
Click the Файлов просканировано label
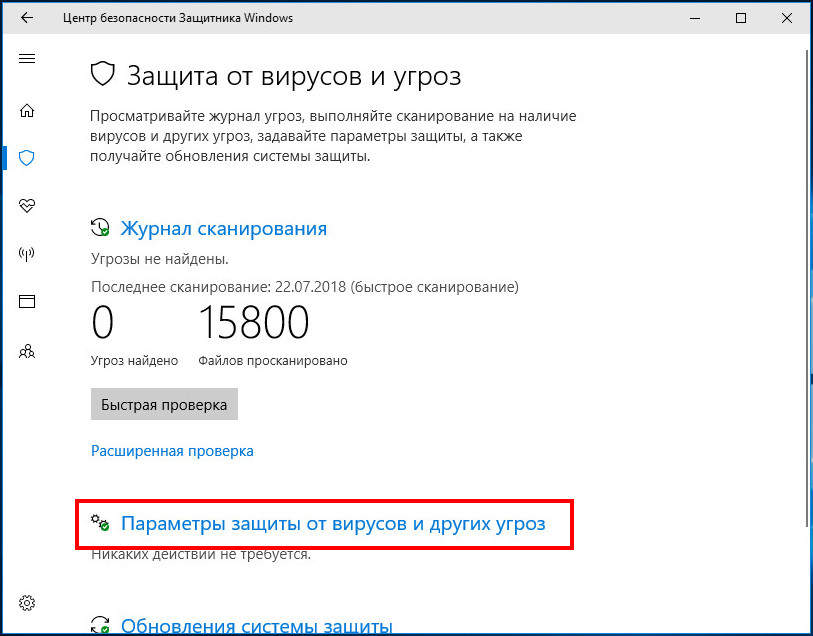click(273, 361)
